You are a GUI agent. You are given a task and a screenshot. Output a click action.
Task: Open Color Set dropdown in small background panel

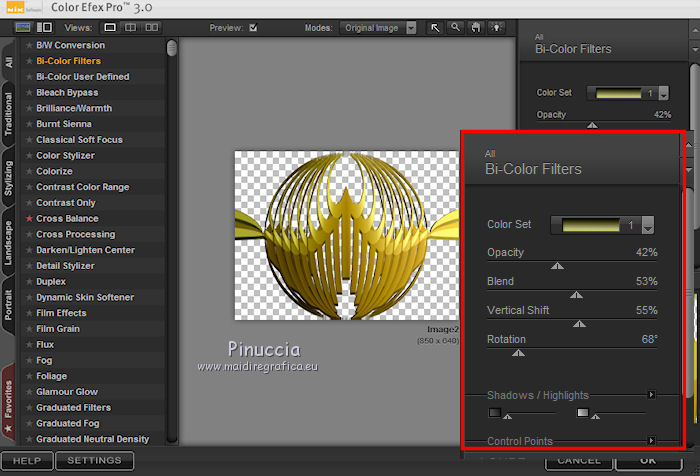(x=664, y=93)
